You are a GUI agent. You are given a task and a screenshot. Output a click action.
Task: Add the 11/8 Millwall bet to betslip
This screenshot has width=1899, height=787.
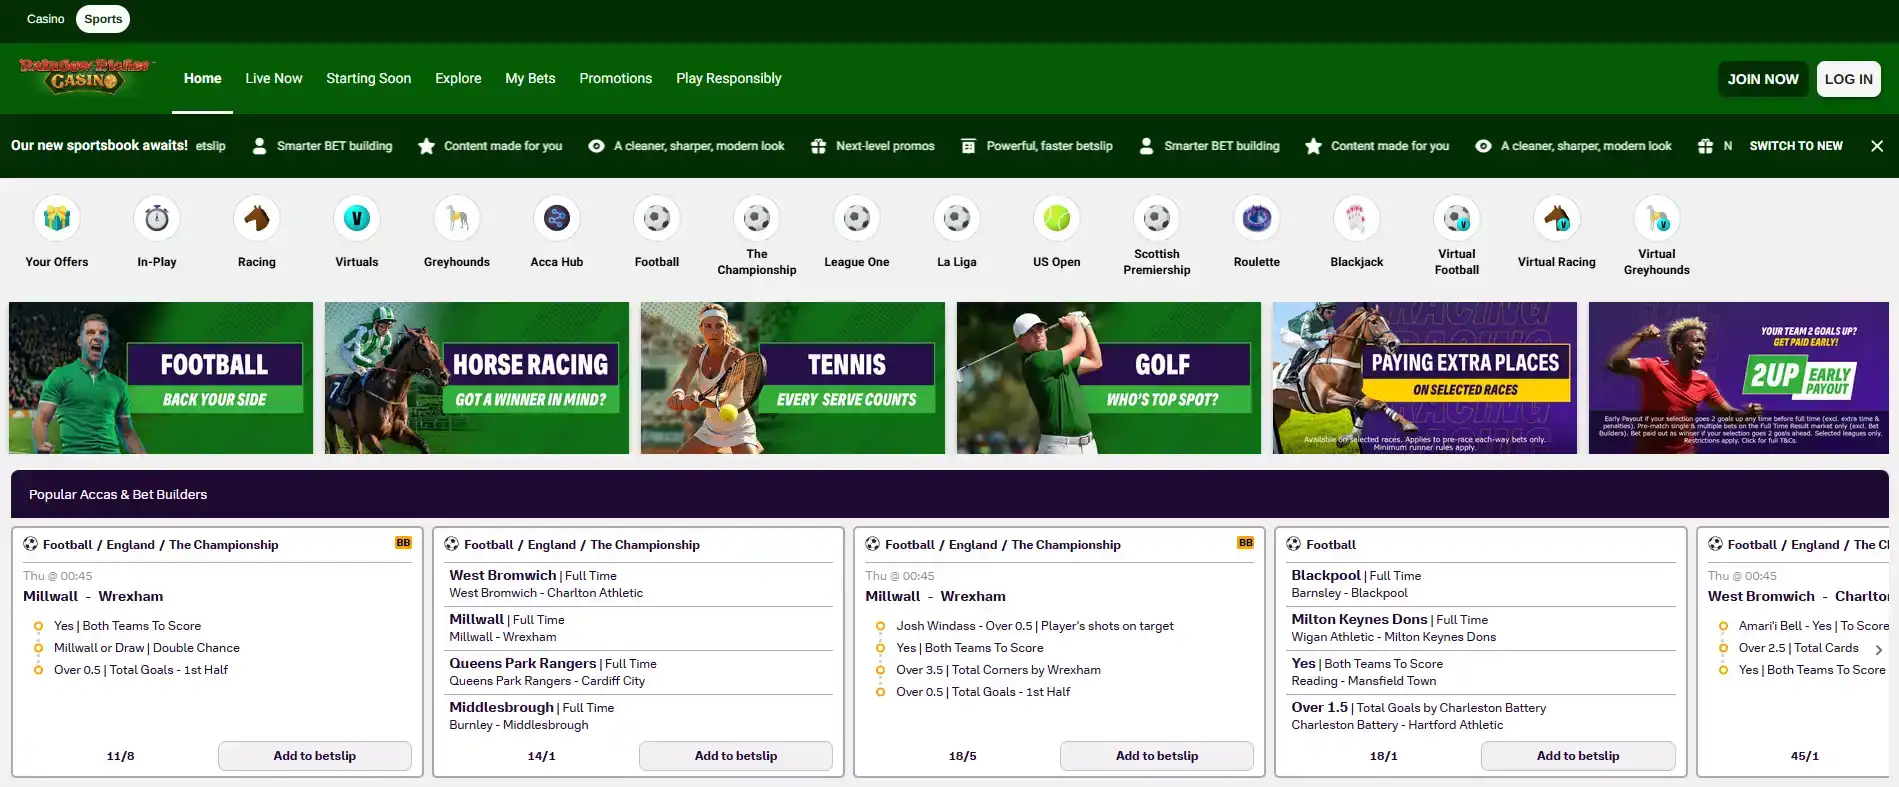[x=315, y=756]
